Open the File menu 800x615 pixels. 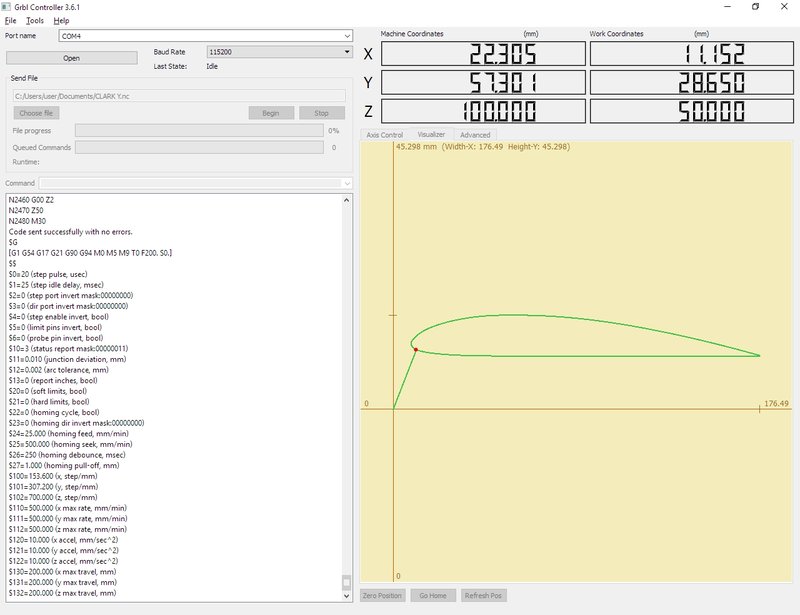click(x=10, y=21)
